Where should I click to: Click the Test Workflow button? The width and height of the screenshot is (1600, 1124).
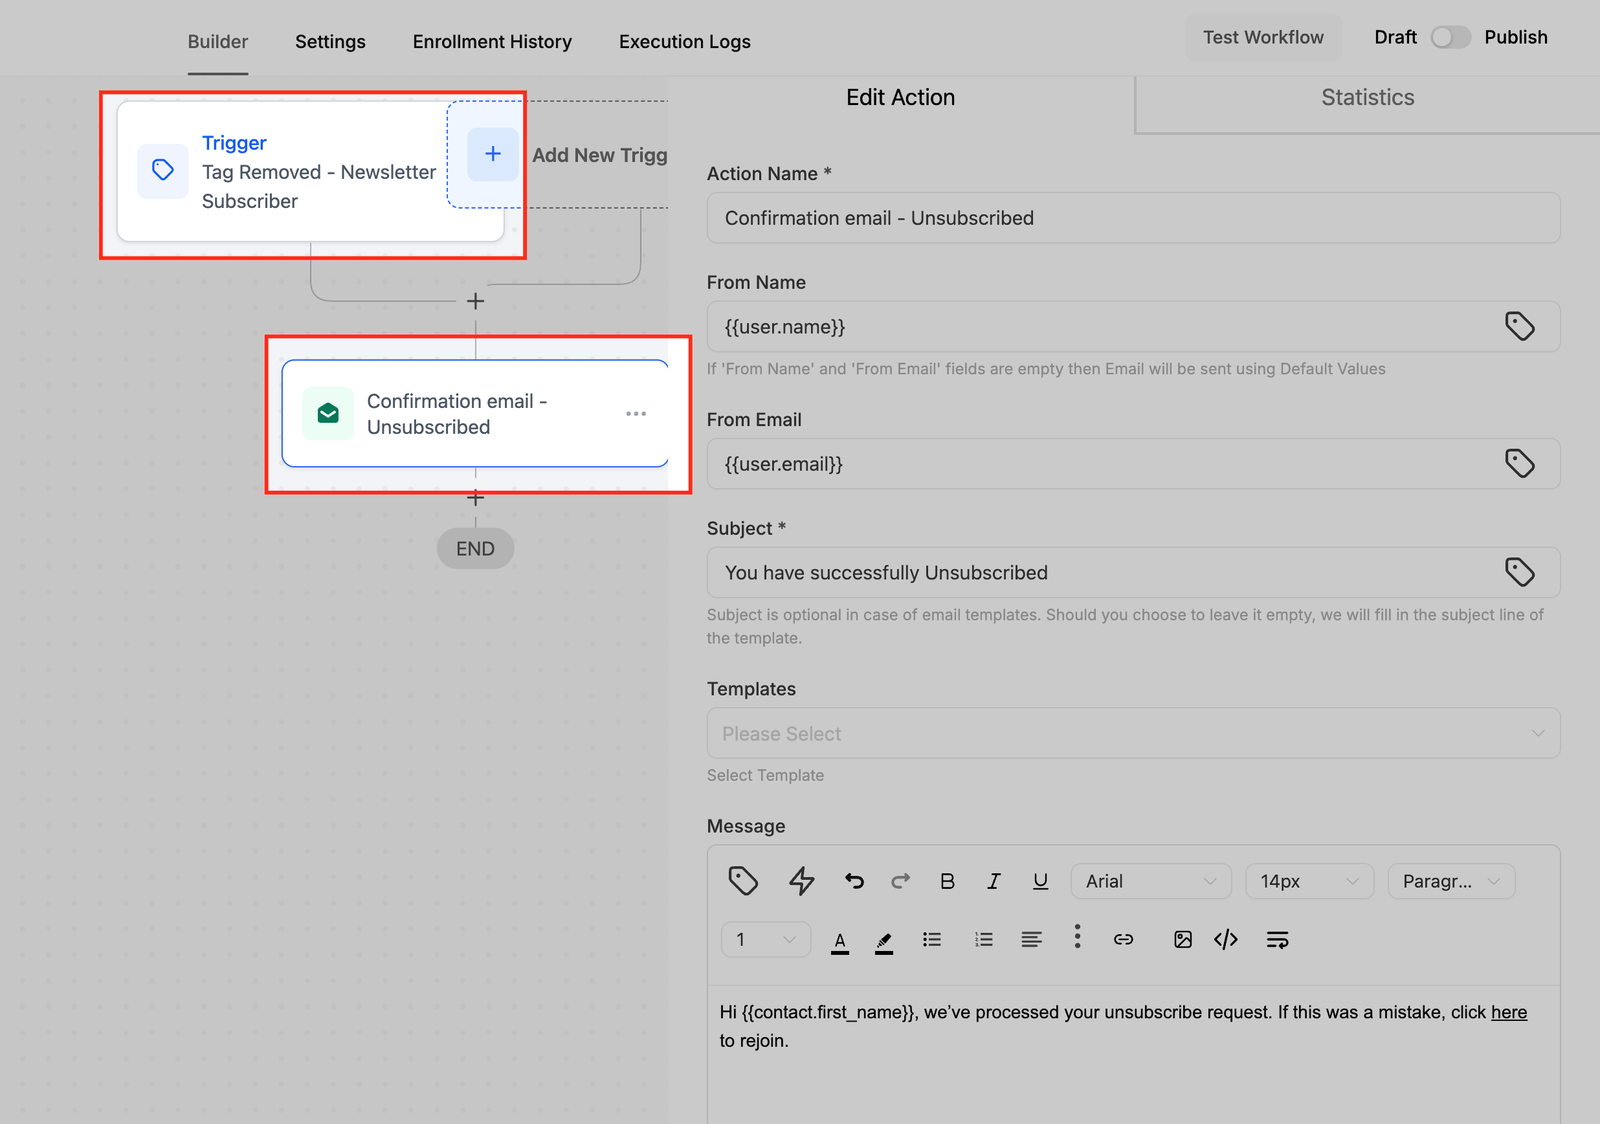[x=1263, y=37]
